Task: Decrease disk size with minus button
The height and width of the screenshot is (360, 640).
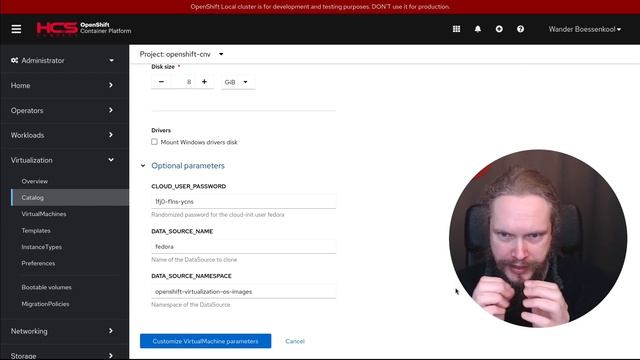Action: [161, 82]
